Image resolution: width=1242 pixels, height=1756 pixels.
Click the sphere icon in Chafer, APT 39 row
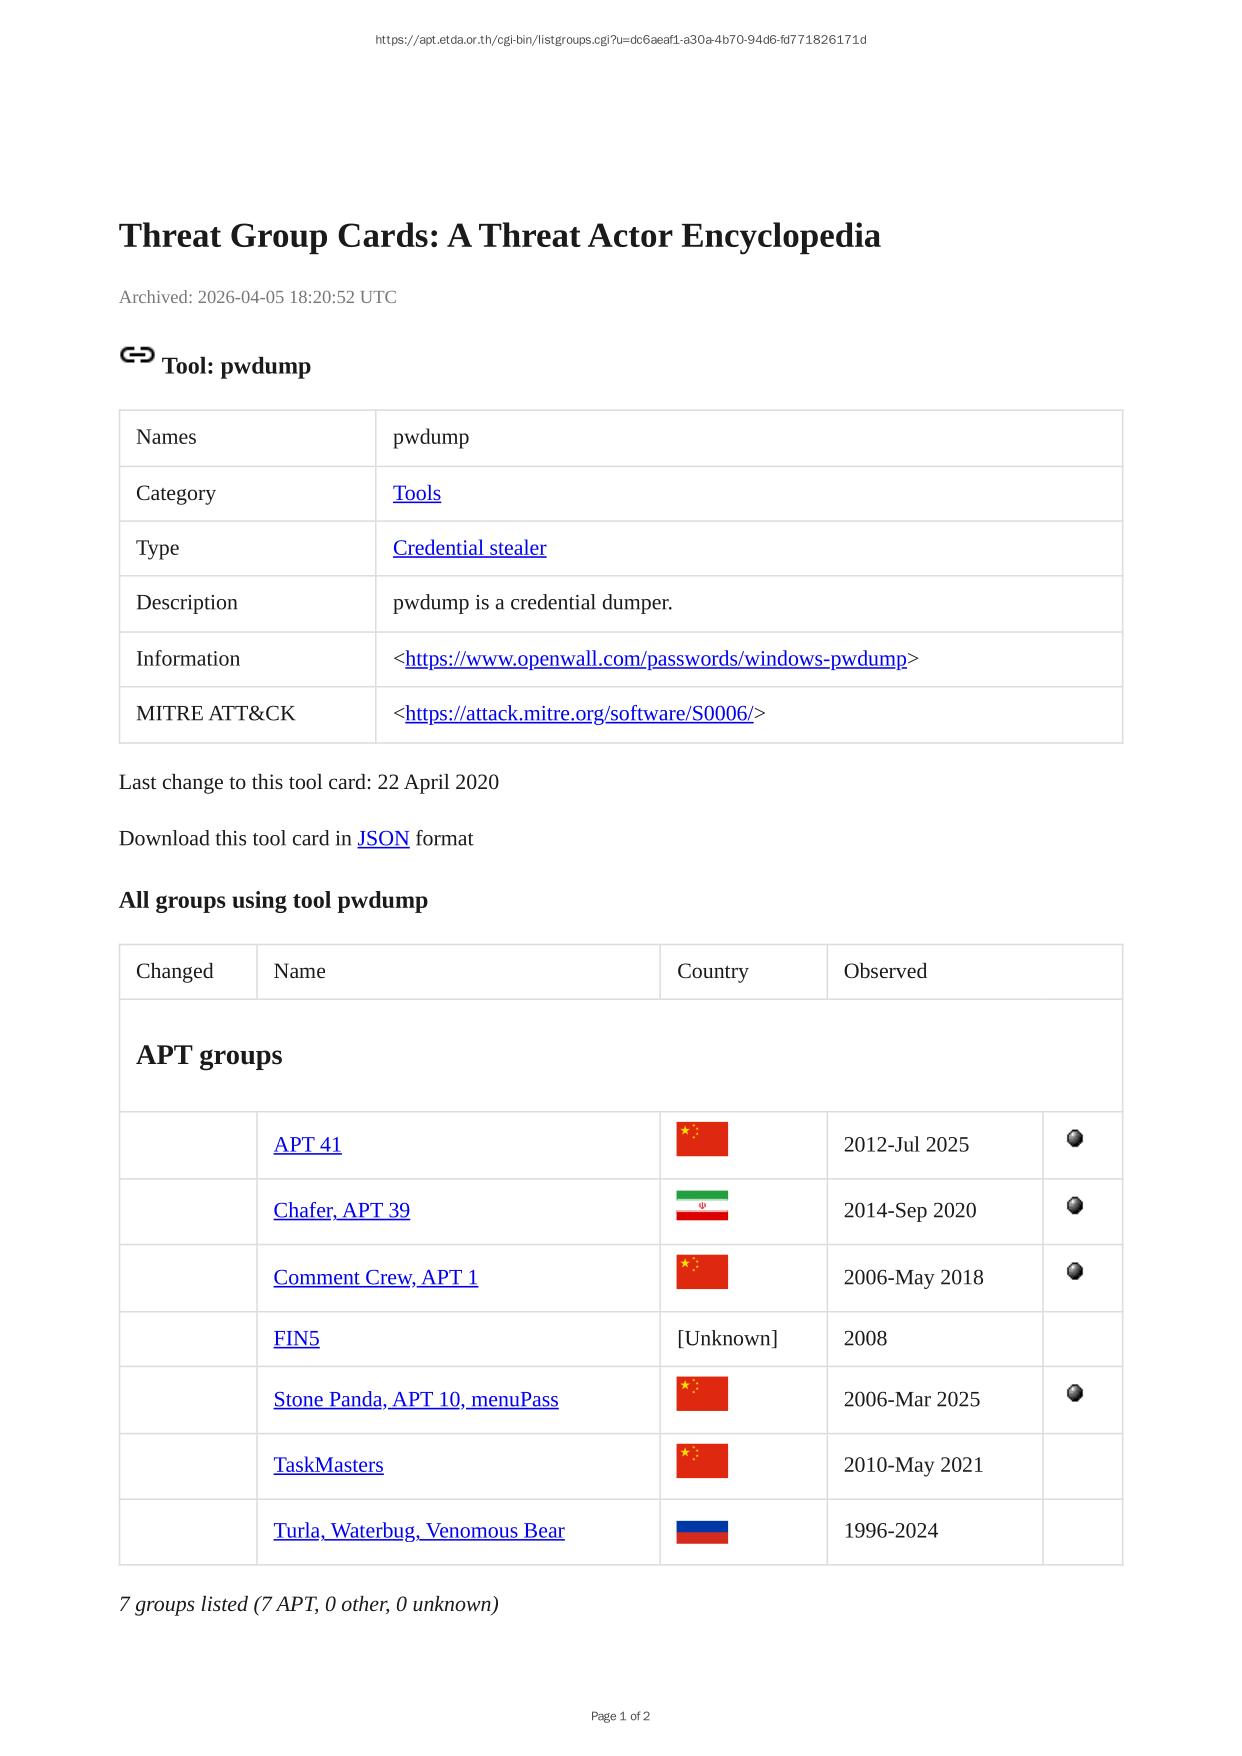(x=1075, y=1205)
